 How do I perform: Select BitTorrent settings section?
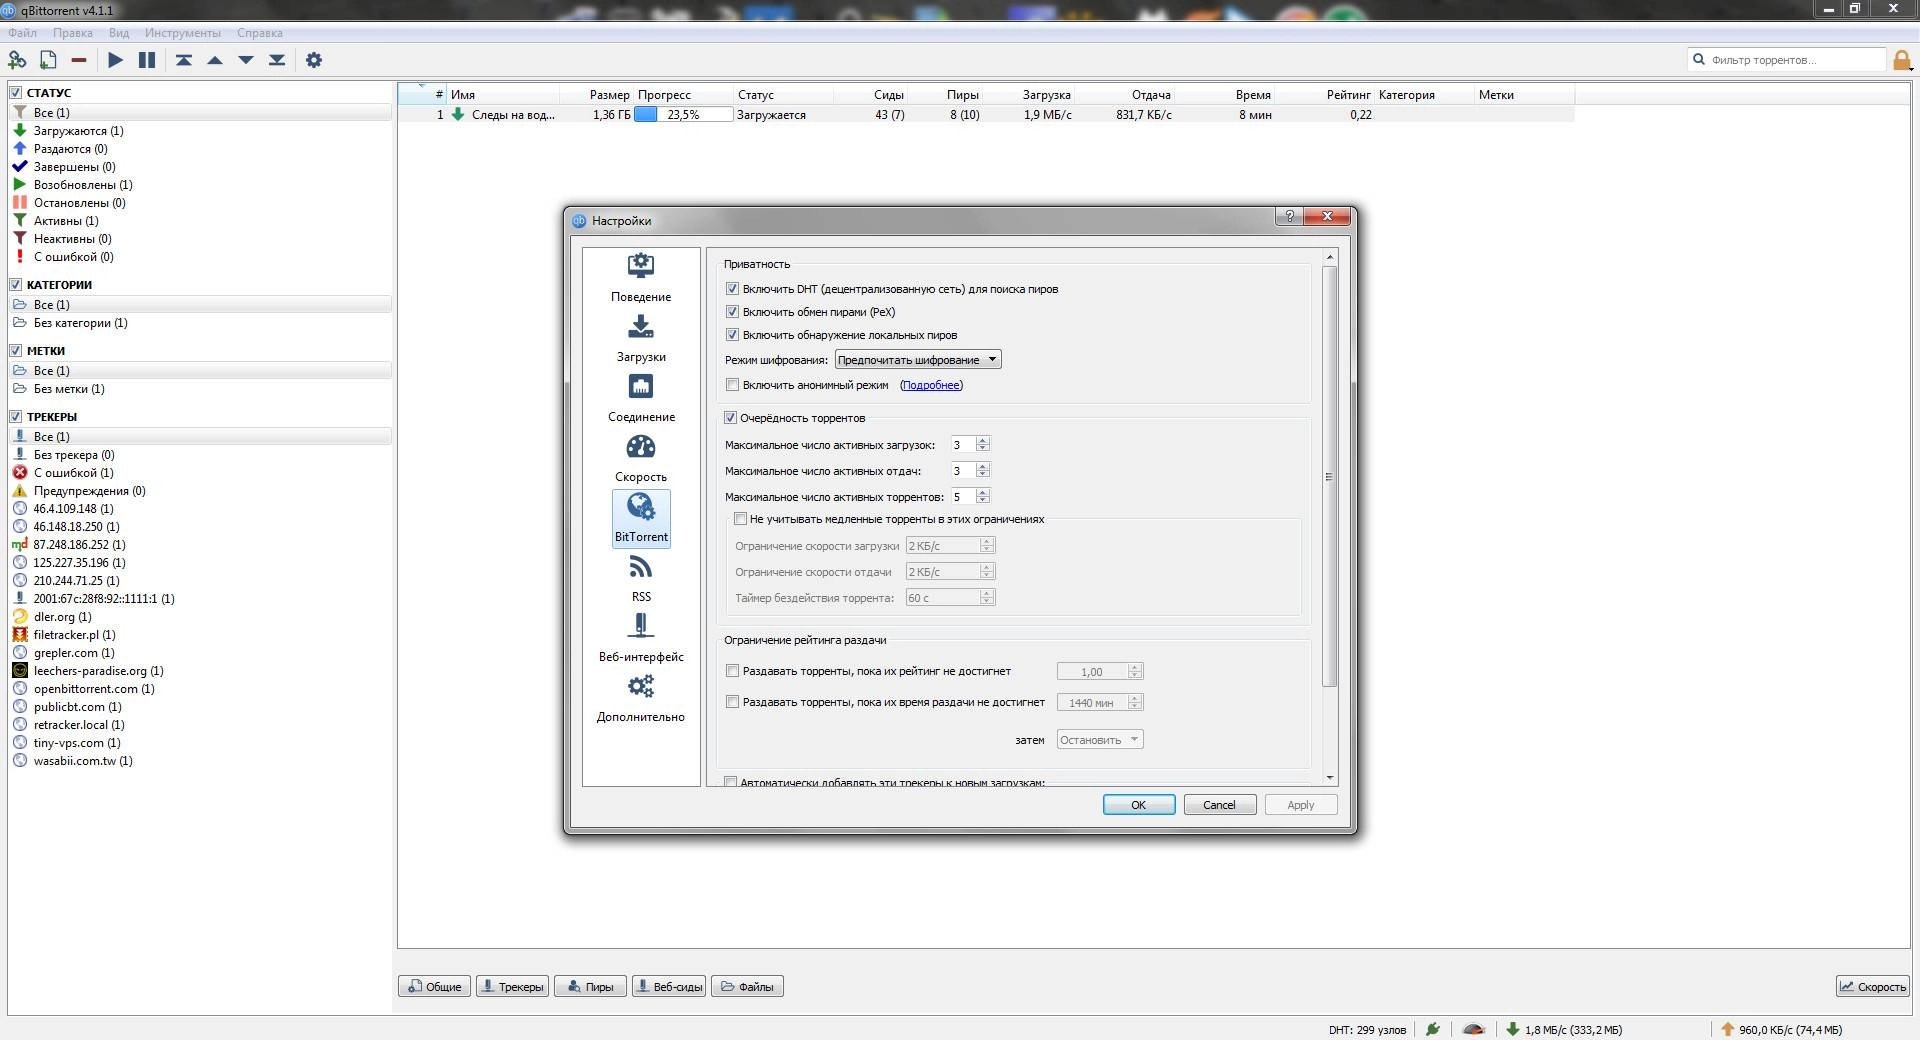click(641, 518)
